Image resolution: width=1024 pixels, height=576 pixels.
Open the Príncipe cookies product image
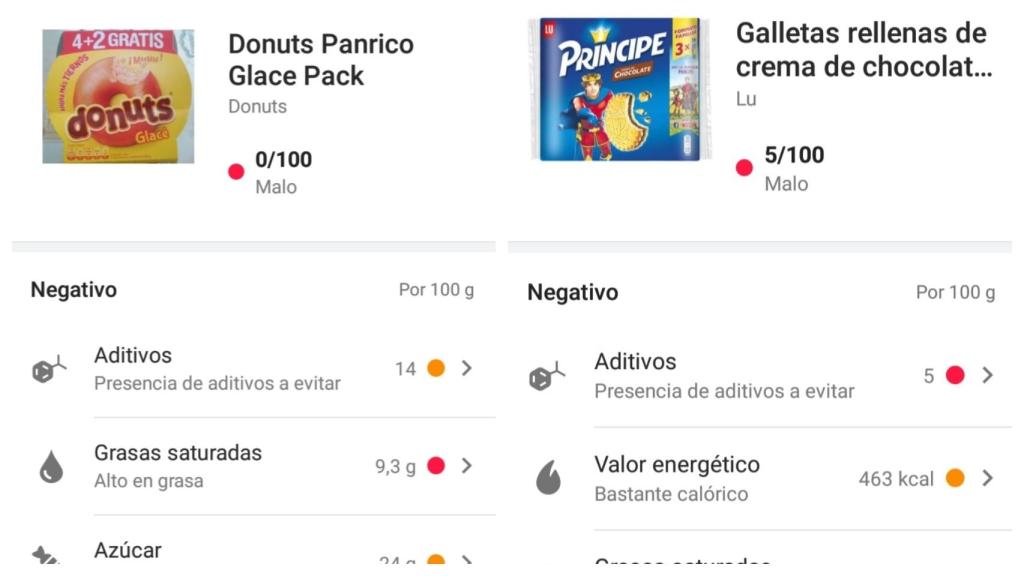click(619, 89)
